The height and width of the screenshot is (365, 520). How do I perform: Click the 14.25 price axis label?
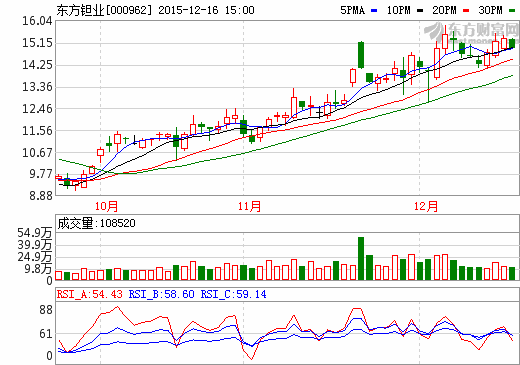pyautogui.click(x=37, y=65)
